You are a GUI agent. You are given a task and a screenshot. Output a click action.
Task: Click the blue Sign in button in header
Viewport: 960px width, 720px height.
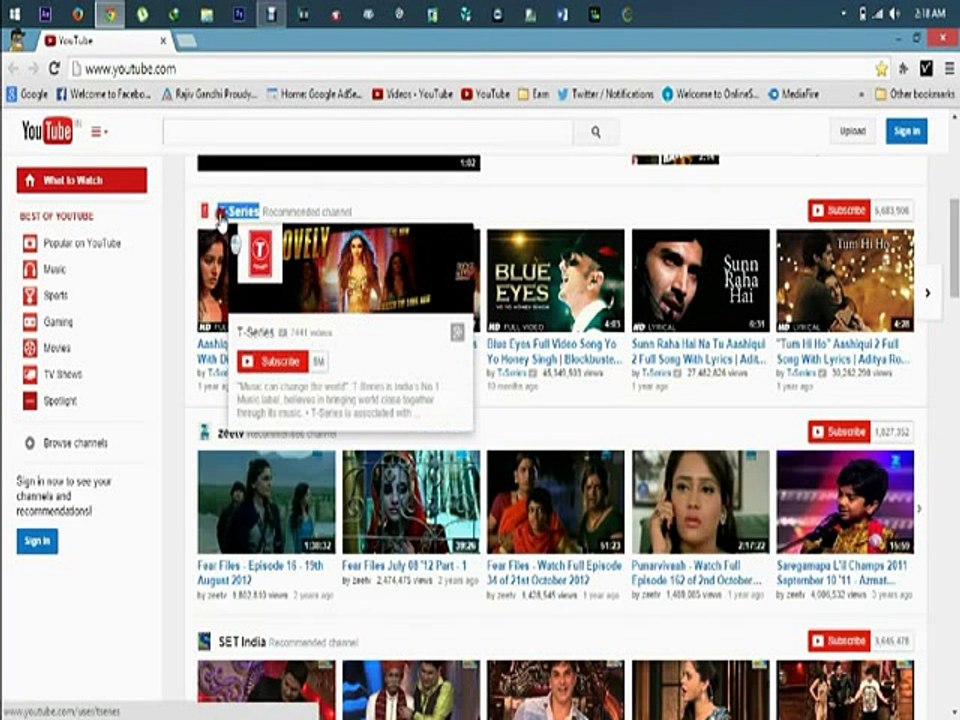(x=906, y=130)
